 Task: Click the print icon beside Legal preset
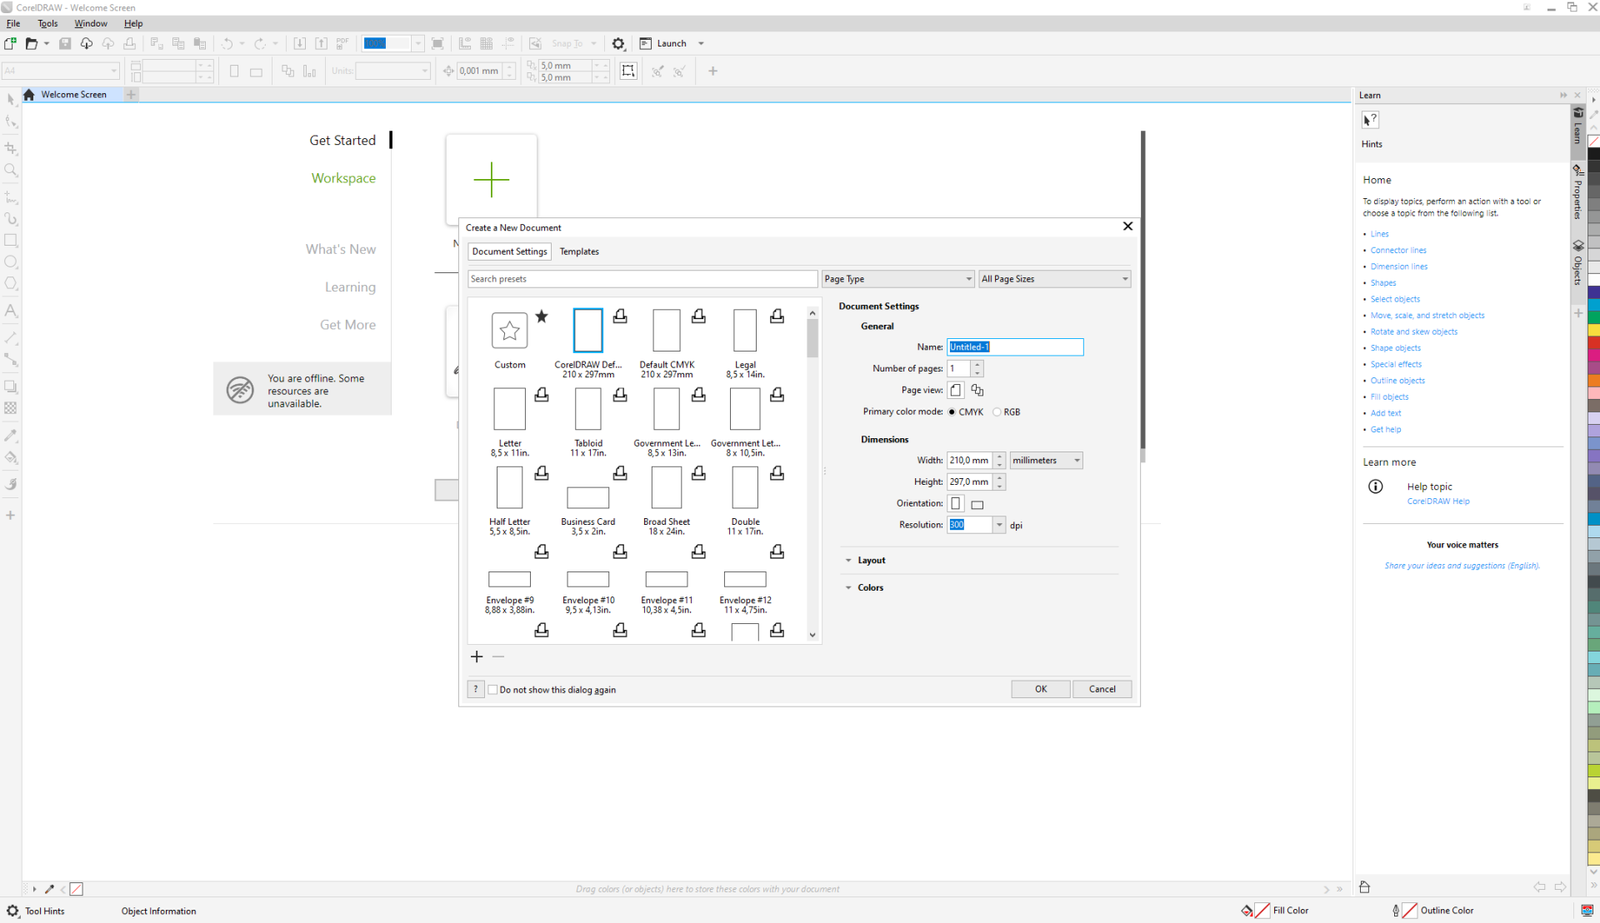777,316
